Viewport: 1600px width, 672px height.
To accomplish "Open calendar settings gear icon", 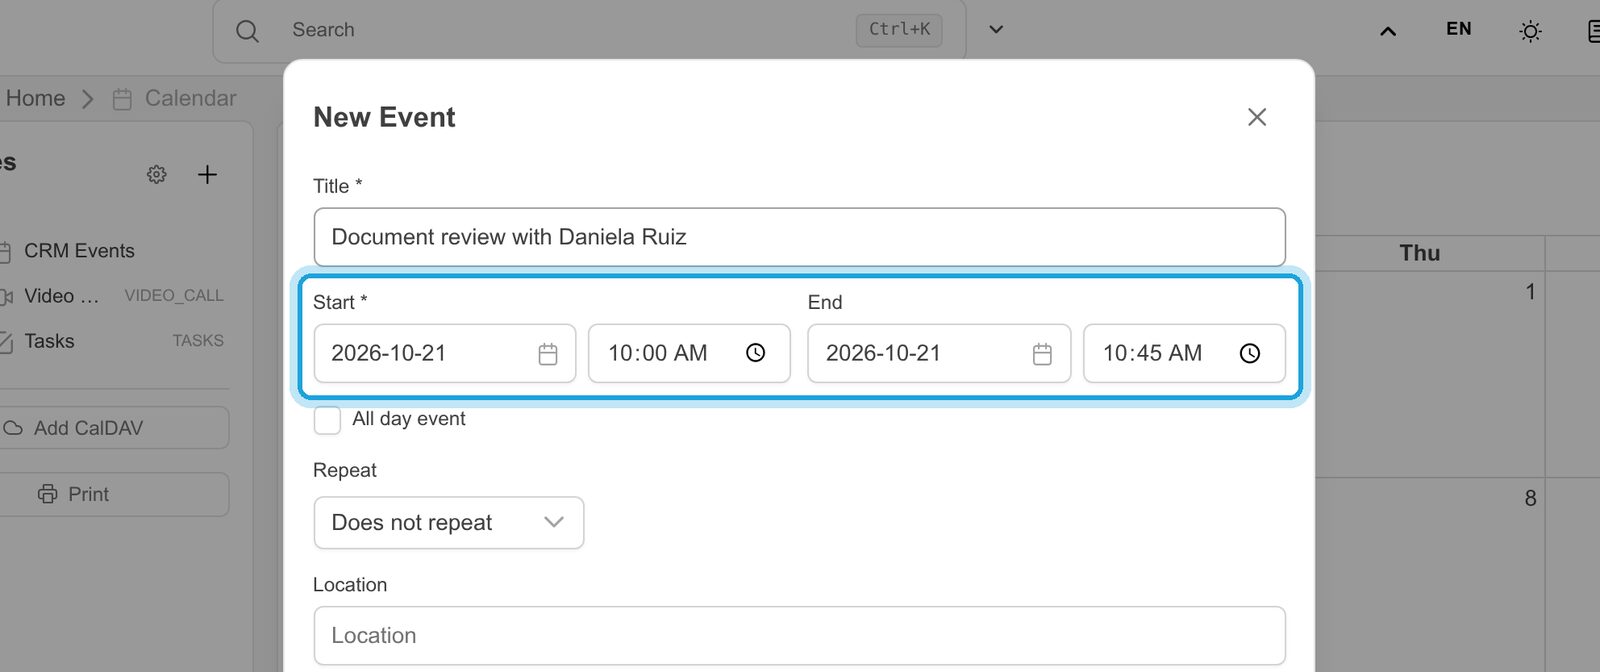I will coord(157,174).
